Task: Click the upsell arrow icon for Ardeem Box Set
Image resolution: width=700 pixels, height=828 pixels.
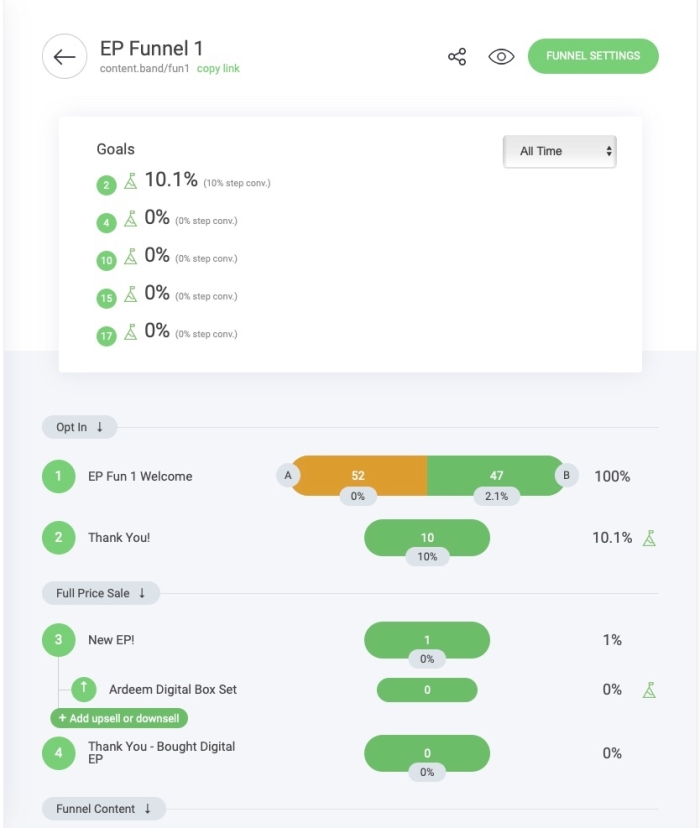Action: [x=83, y=689]
